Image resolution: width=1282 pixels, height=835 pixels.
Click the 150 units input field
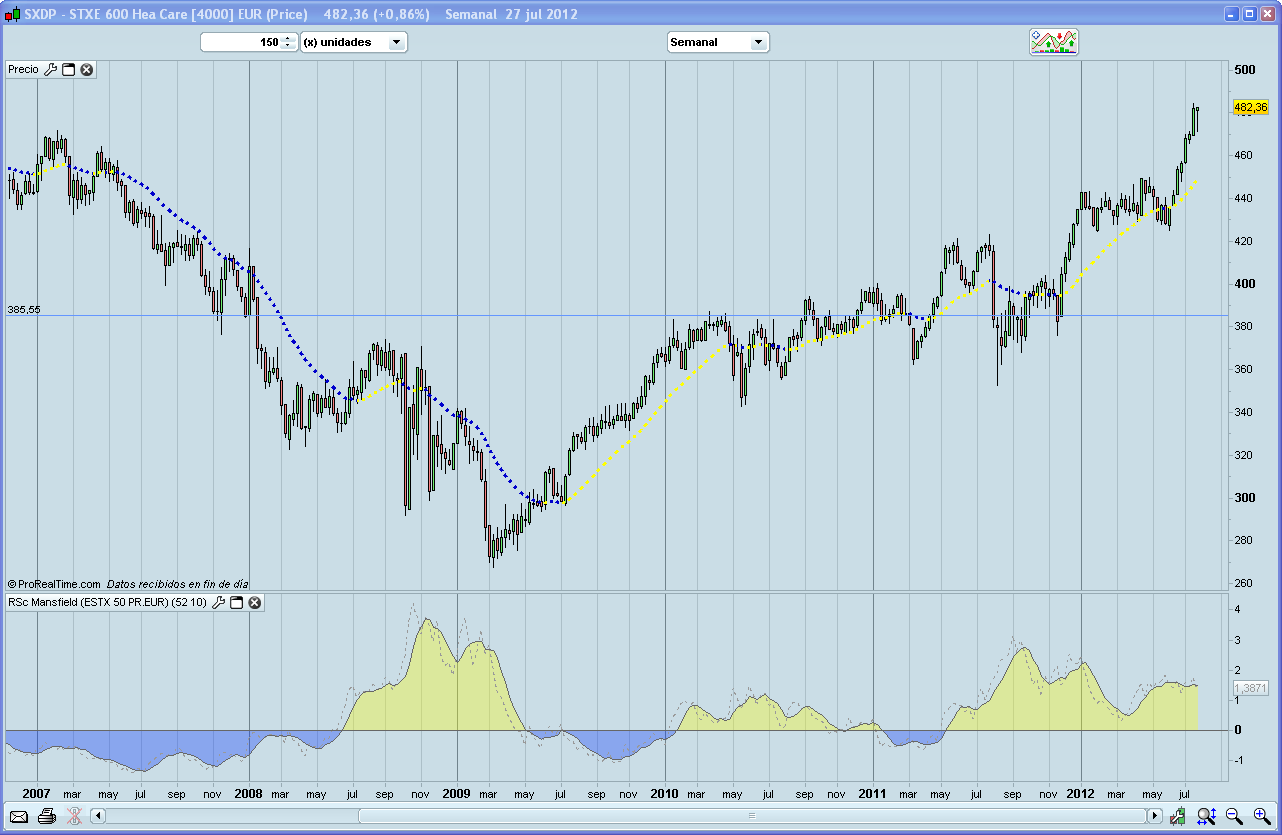pos(240,43)
